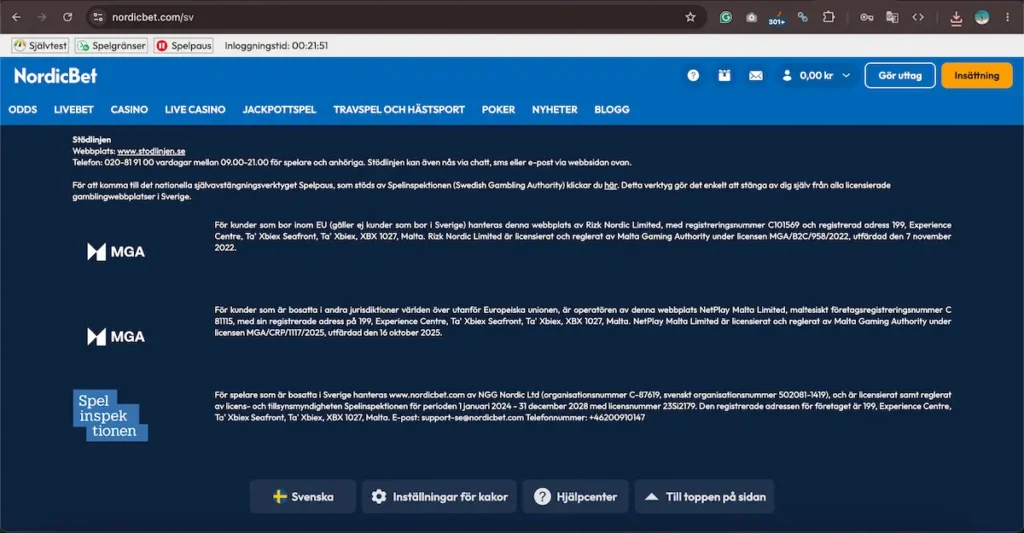The height and width of the screenshot is (533, 1024).
Task: Open TRAVSPEL OCH HÄSTSPORT section
Action: (399, 110)
